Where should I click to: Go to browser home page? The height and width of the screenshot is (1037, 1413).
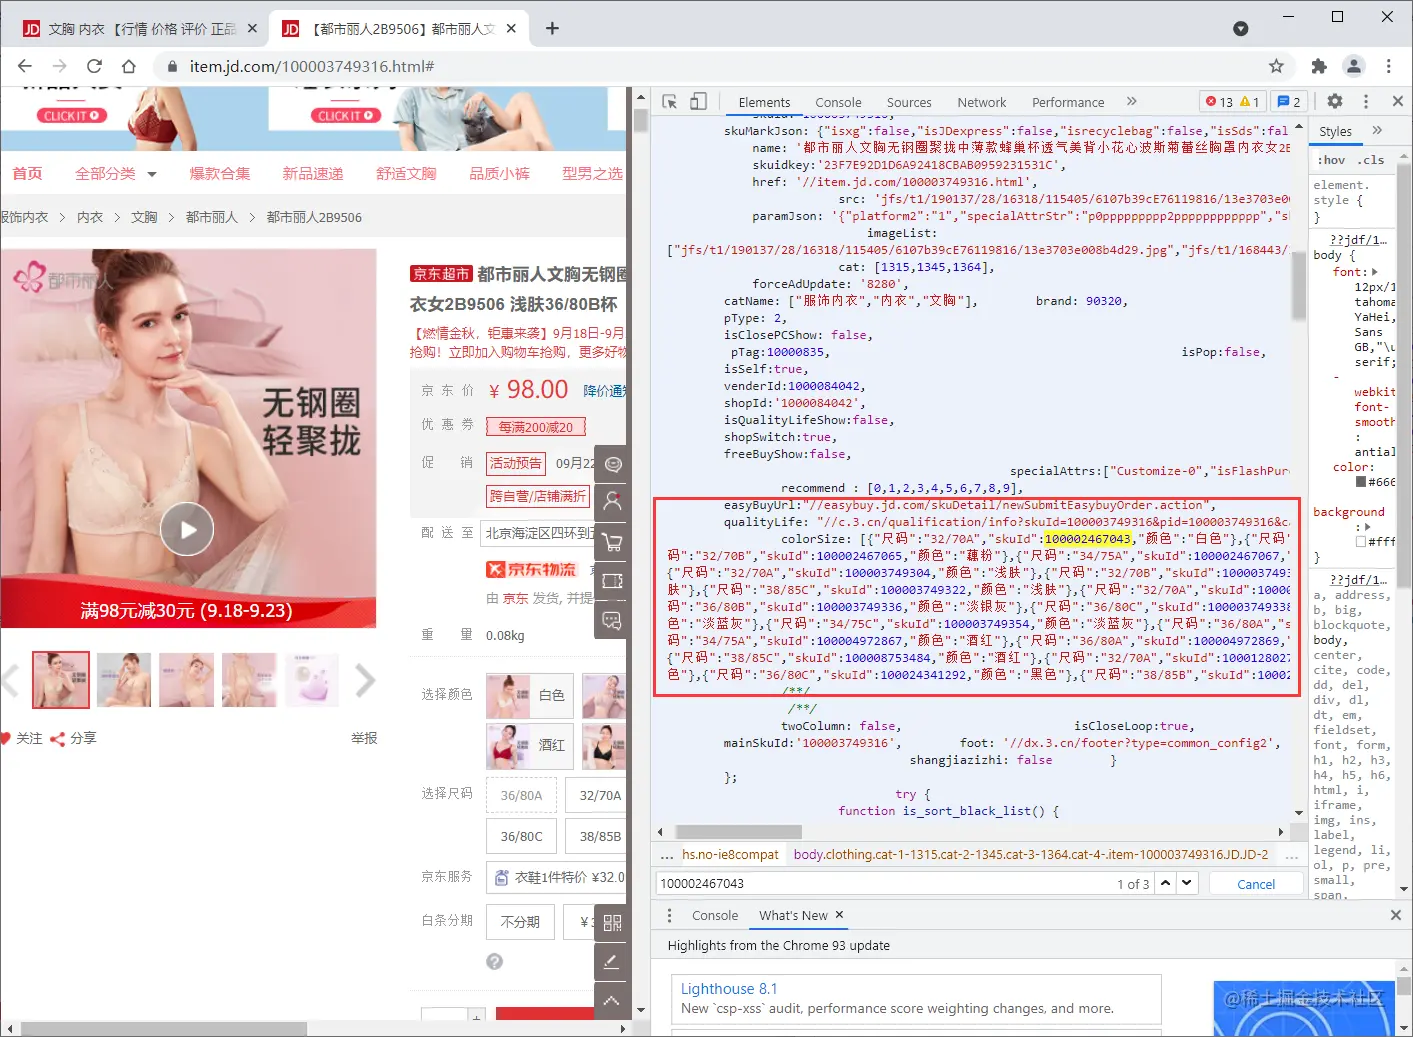(128, 66)
